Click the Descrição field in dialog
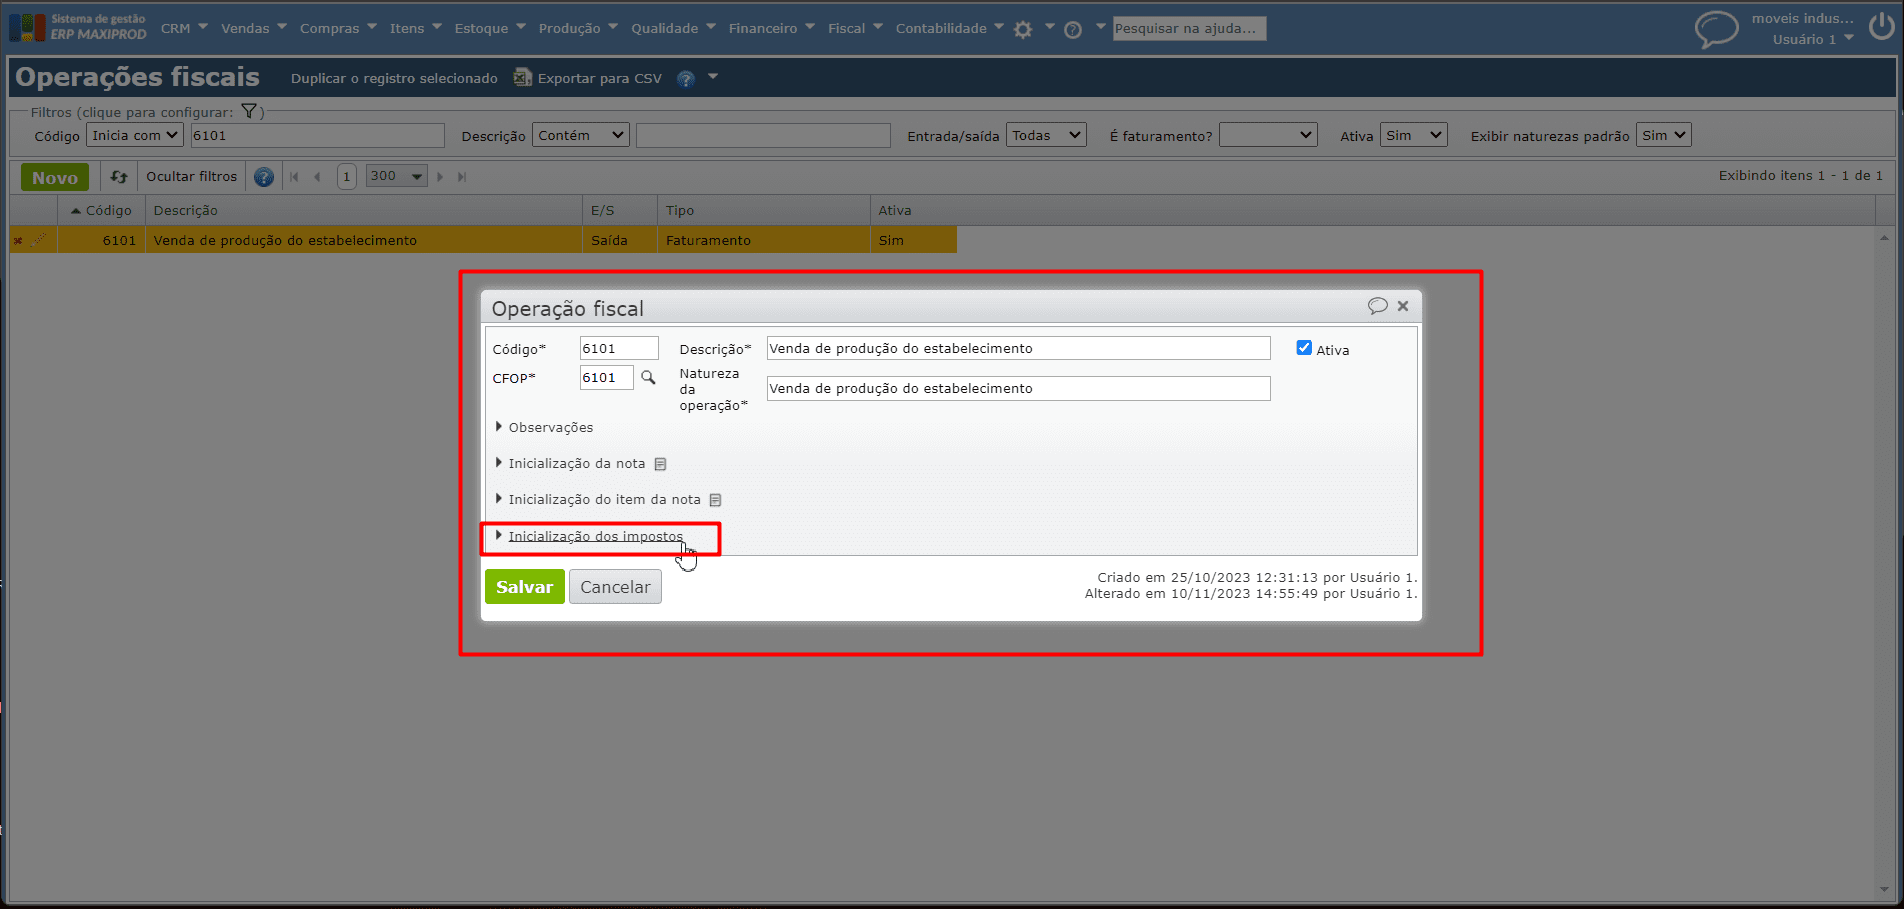 [1018, 348]
